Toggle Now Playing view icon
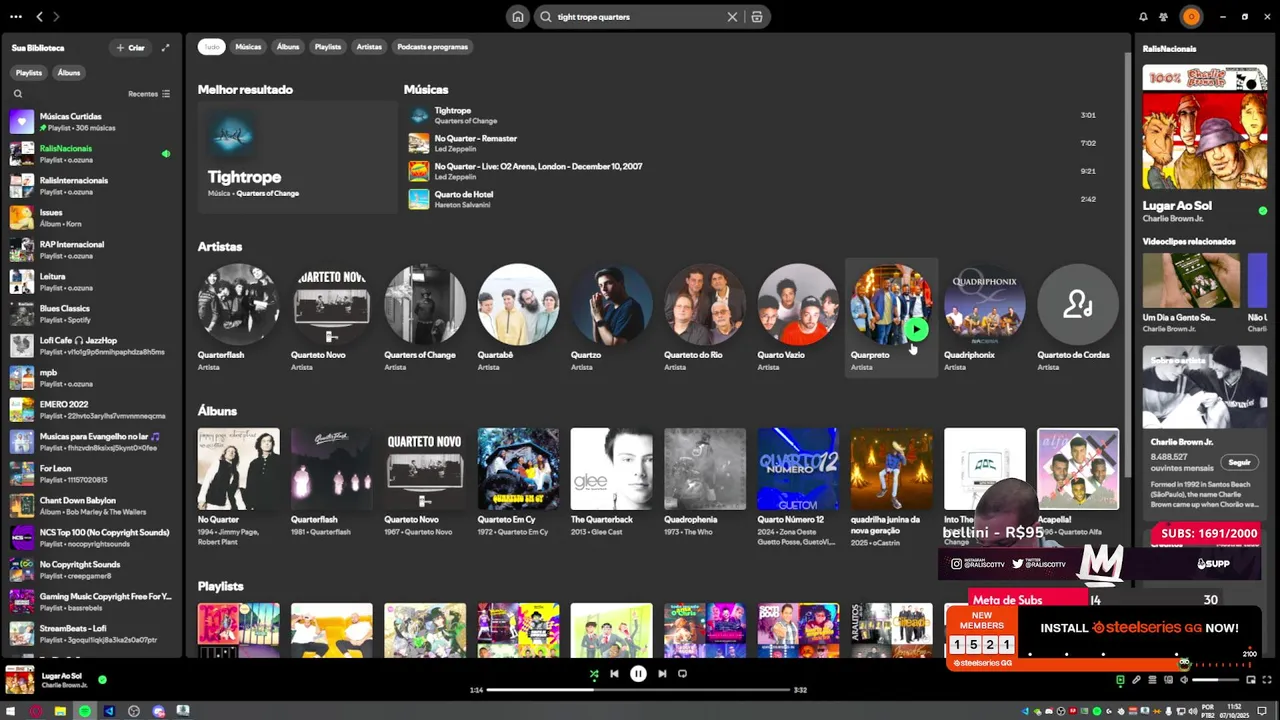This screenshot has height=720, width=1280. point(1120,681)
